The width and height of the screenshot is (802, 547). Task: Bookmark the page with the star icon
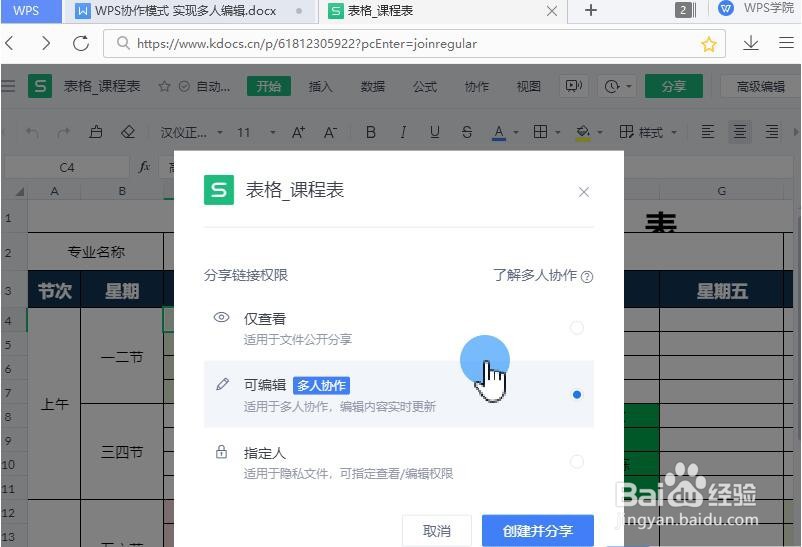[708, 44]
